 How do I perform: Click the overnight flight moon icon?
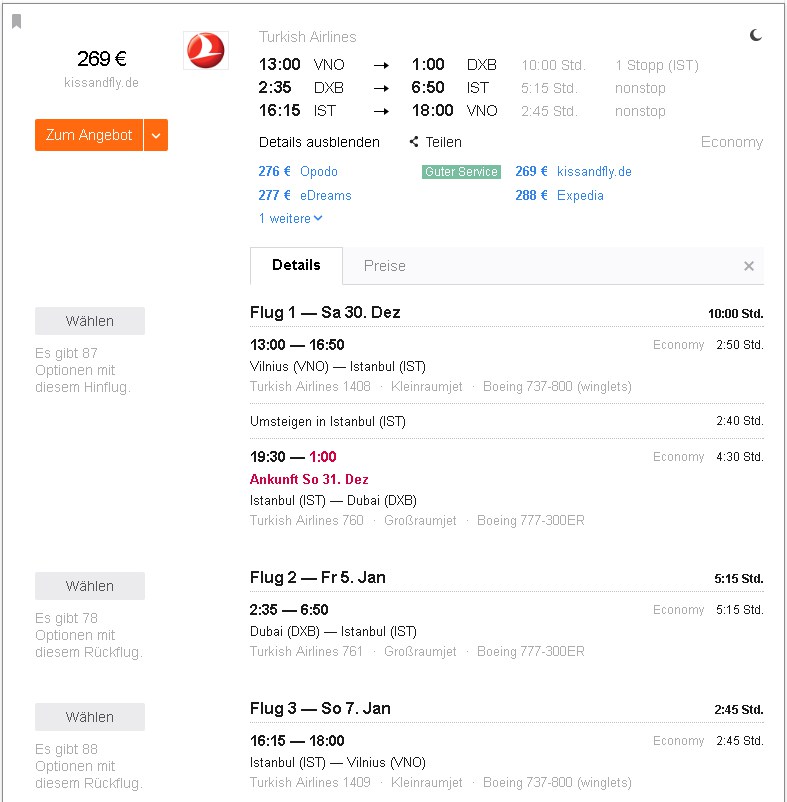coord(756,35)
